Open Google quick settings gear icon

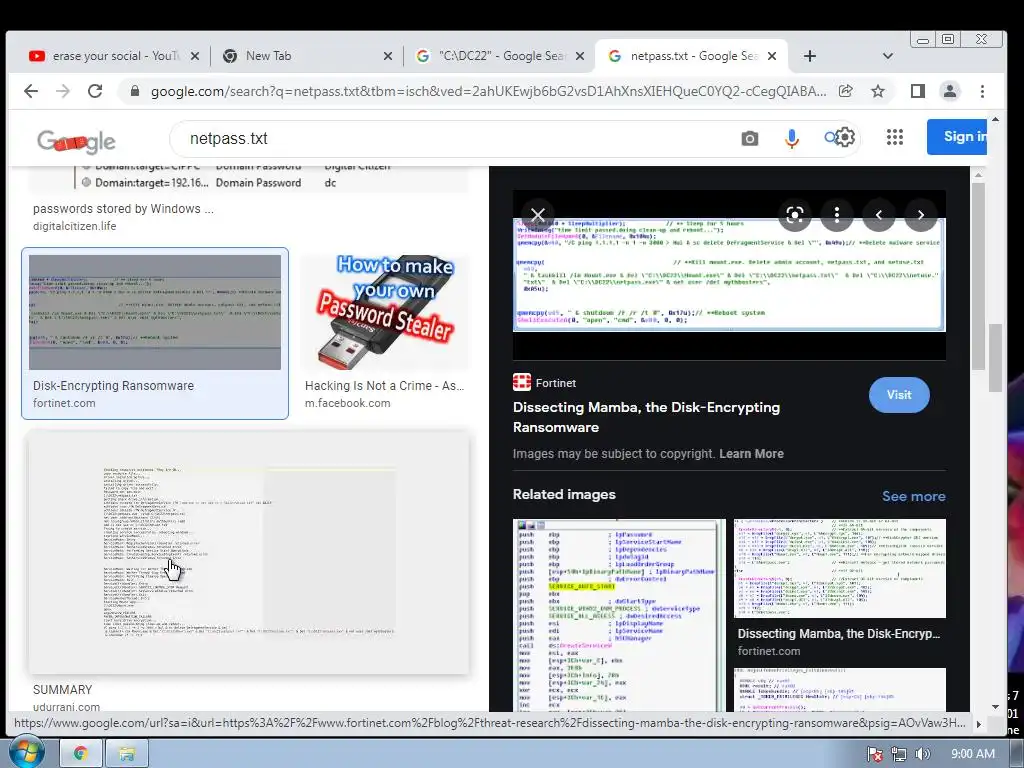click(x=844, y=137)
